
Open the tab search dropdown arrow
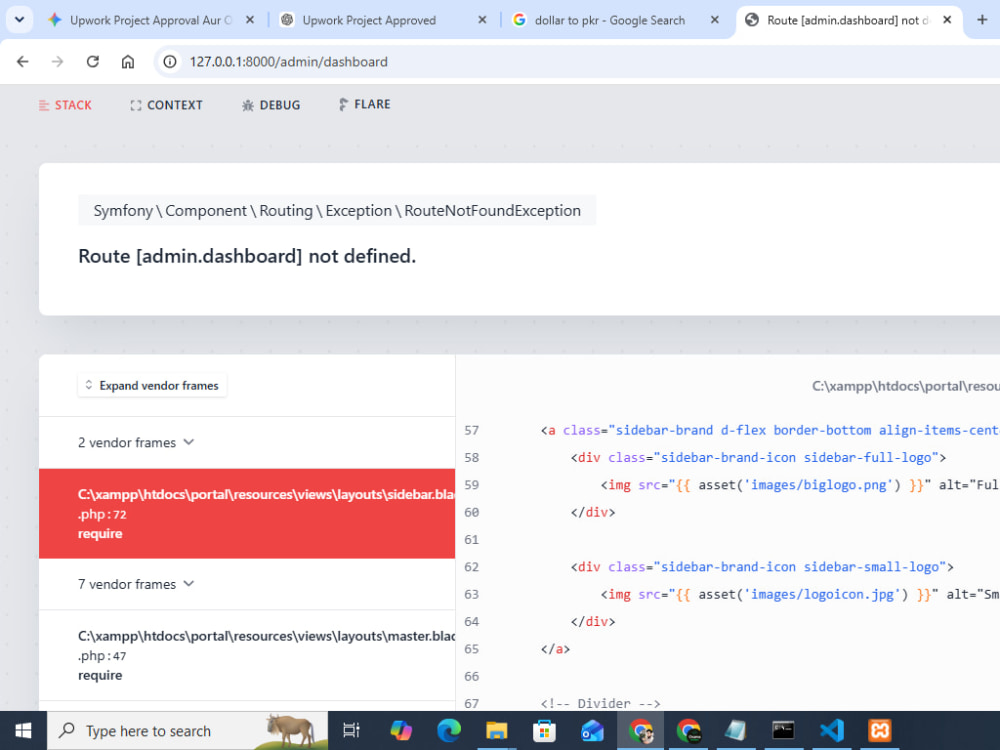pos(19,20)
